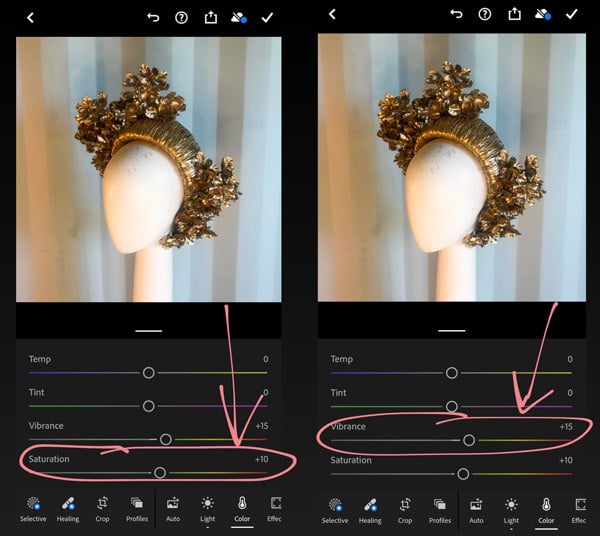Tap panel drag handle below left photo
This screenshot has width=600, height=536.
[148, 331]
